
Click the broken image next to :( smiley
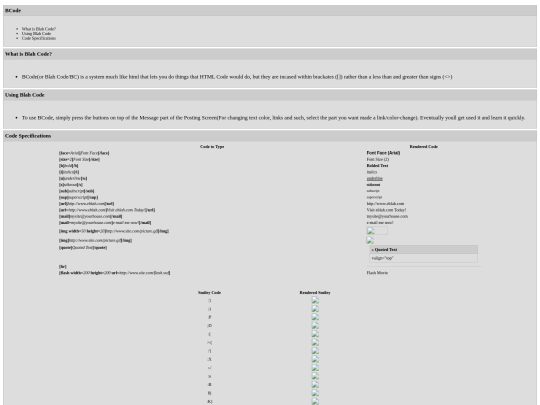[x=315, y=334]
